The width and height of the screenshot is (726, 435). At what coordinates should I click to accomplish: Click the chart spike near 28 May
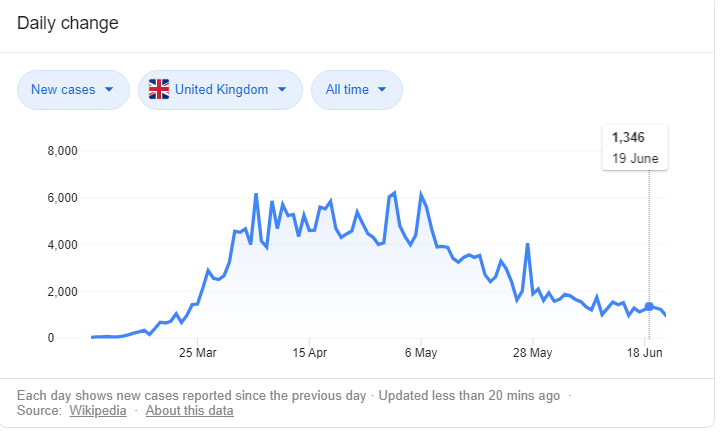click(x=527, y=245)
